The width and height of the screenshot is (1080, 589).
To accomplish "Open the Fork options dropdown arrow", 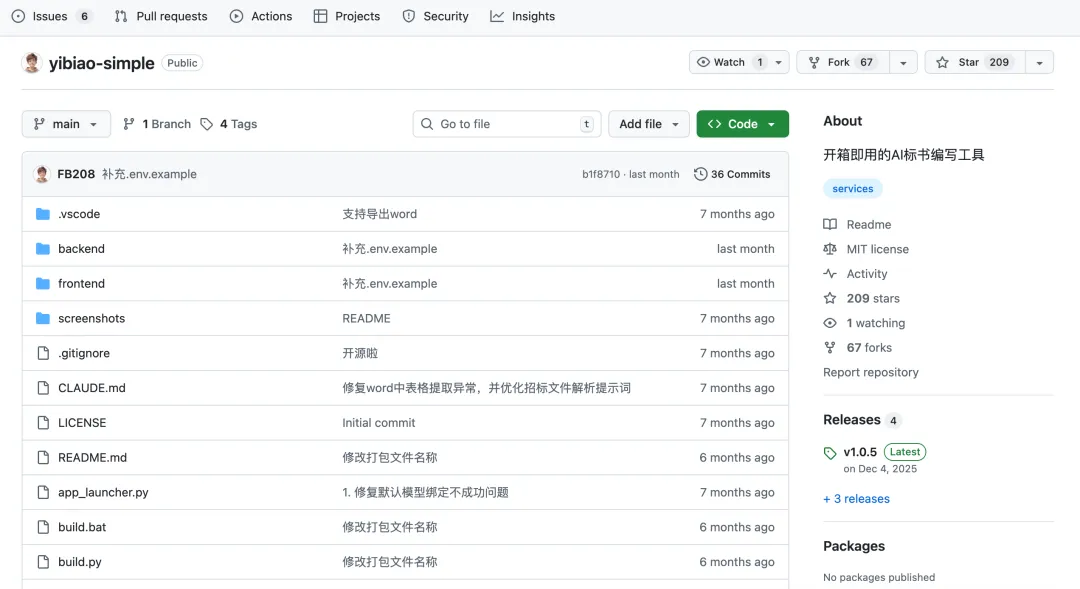I will (903, 62).
